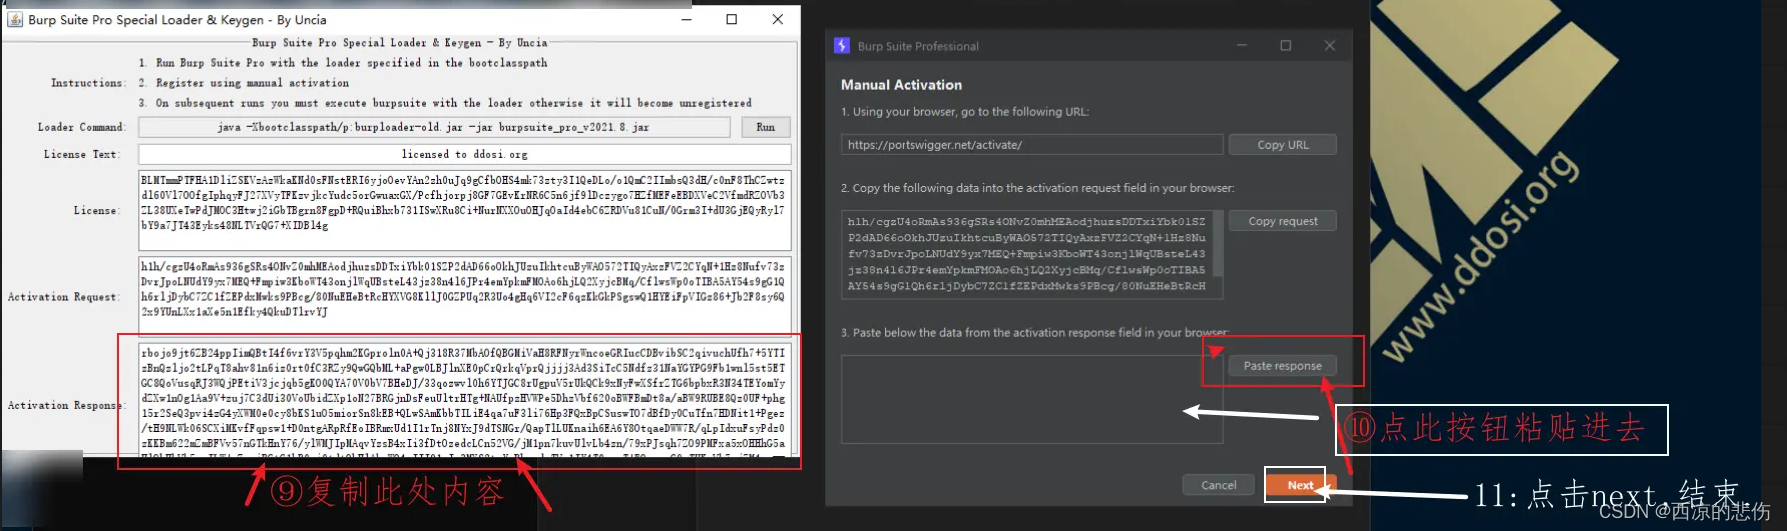Maximize the Burp Suite Professional window
1787x531 pixels.
coord(1286,46)
